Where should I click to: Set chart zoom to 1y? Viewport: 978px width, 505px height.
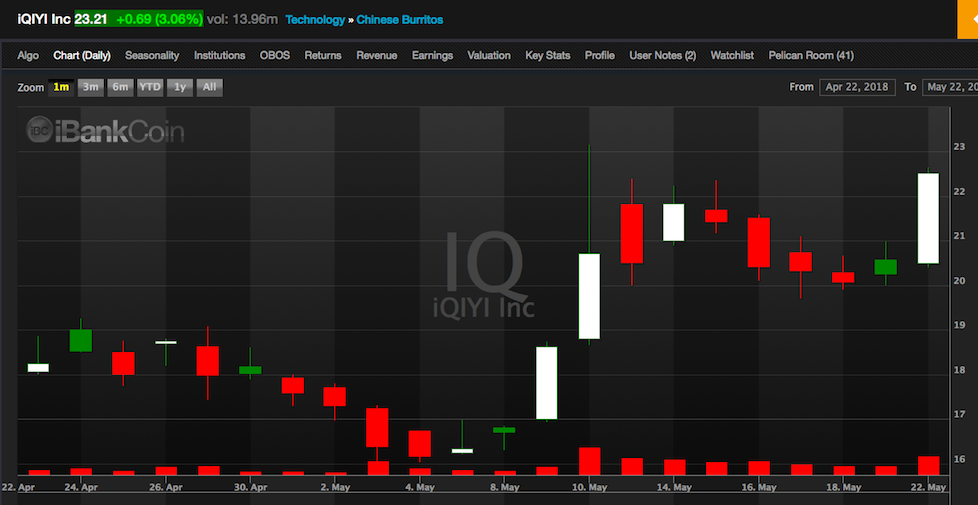pos(180,87)
